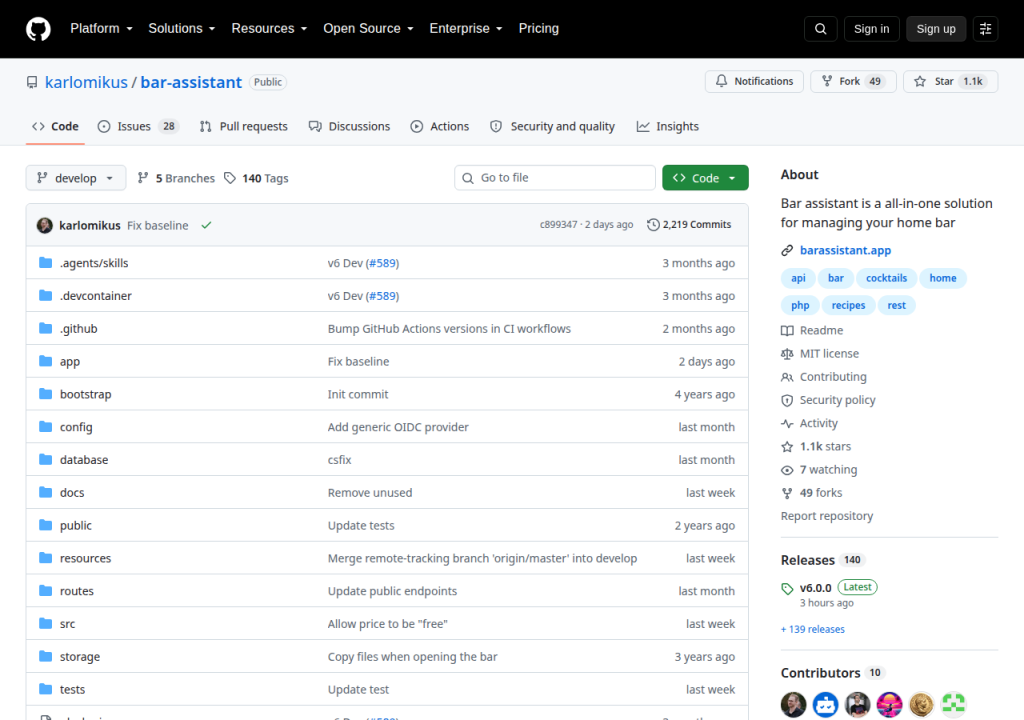Open pull request #589 on .agents/skills row
1024x720 pixels.
click(382, 263)
